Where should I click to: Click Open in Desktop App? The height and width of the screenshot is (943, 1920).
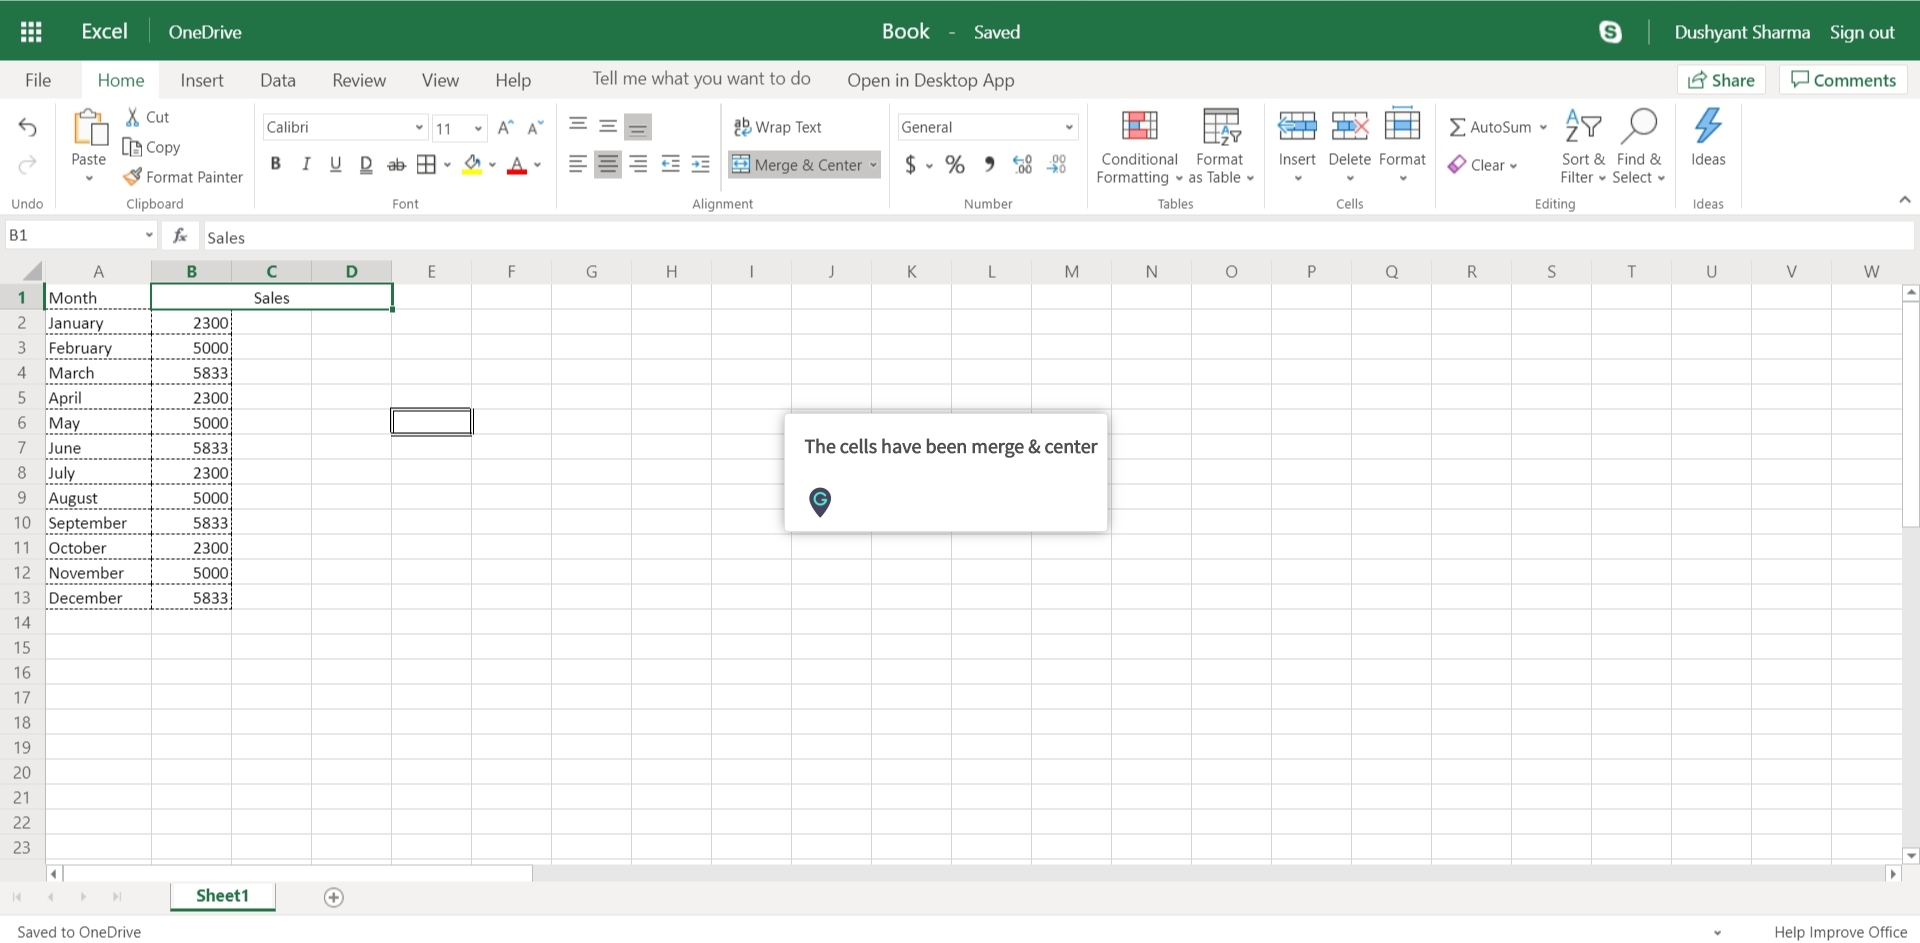click(x=930, y=80)
